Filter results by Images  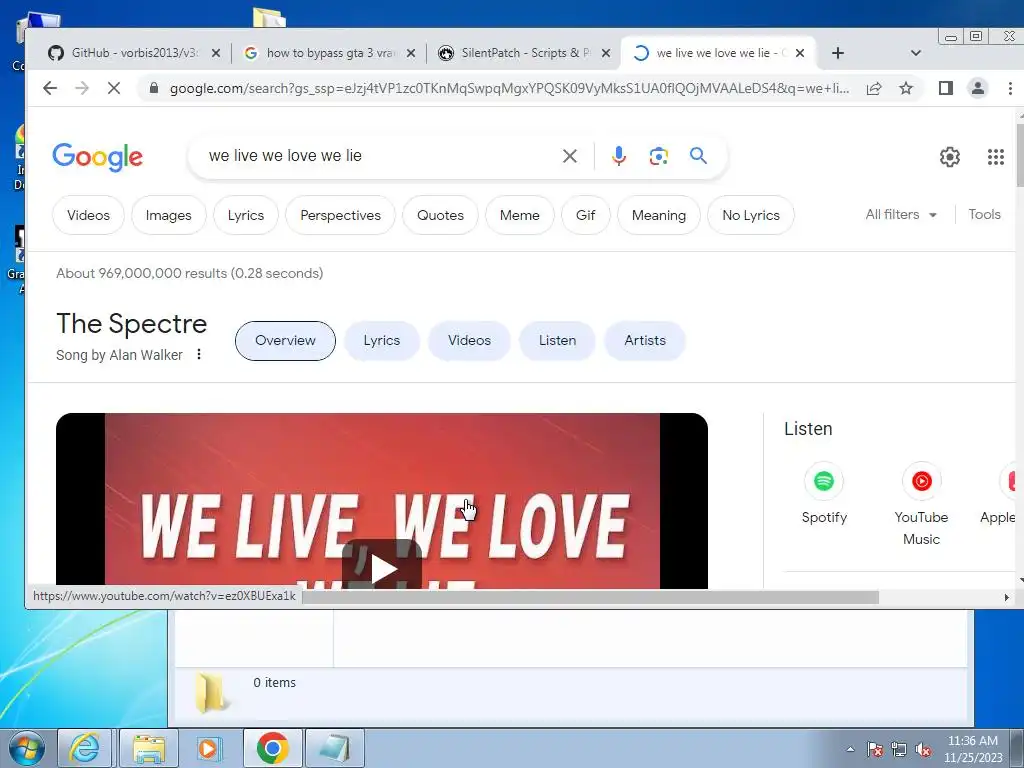pyautogui.click(x=168, y=215)
